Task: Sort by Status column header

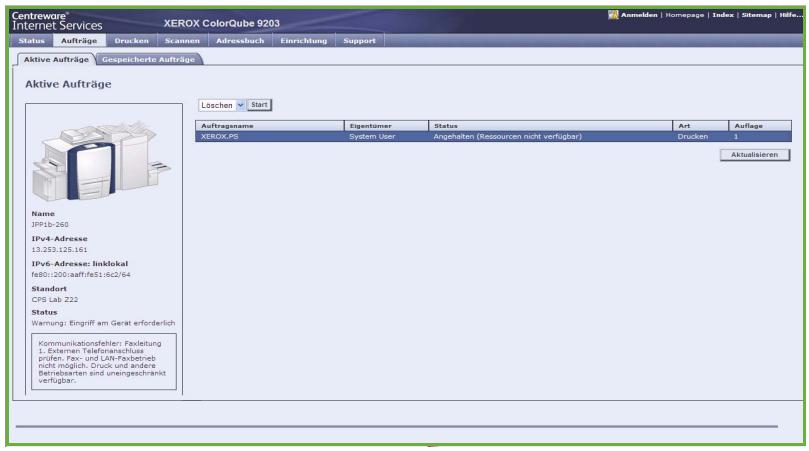Action: [551, 125]
